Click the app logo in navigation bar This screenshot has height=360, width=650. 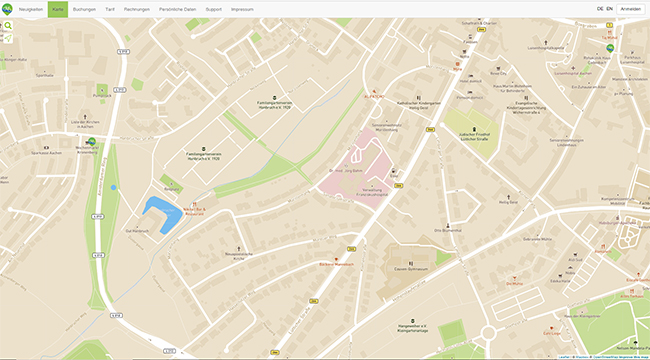(x=7, y=9)
